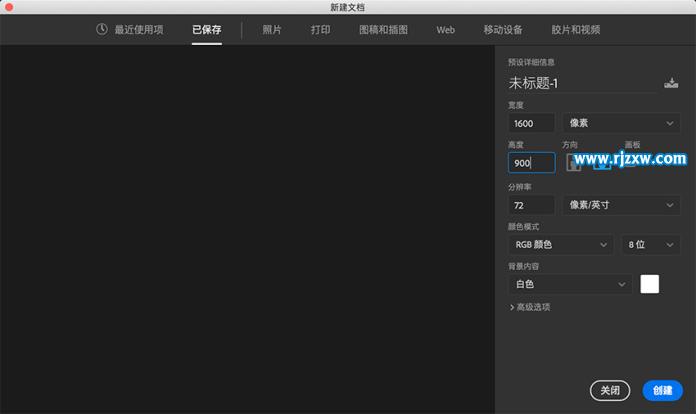Image resolution: width=696 pixels, height=414 pixels.
Task: Open the 胶片和视频 presets tab
Action: coord(576,30)
